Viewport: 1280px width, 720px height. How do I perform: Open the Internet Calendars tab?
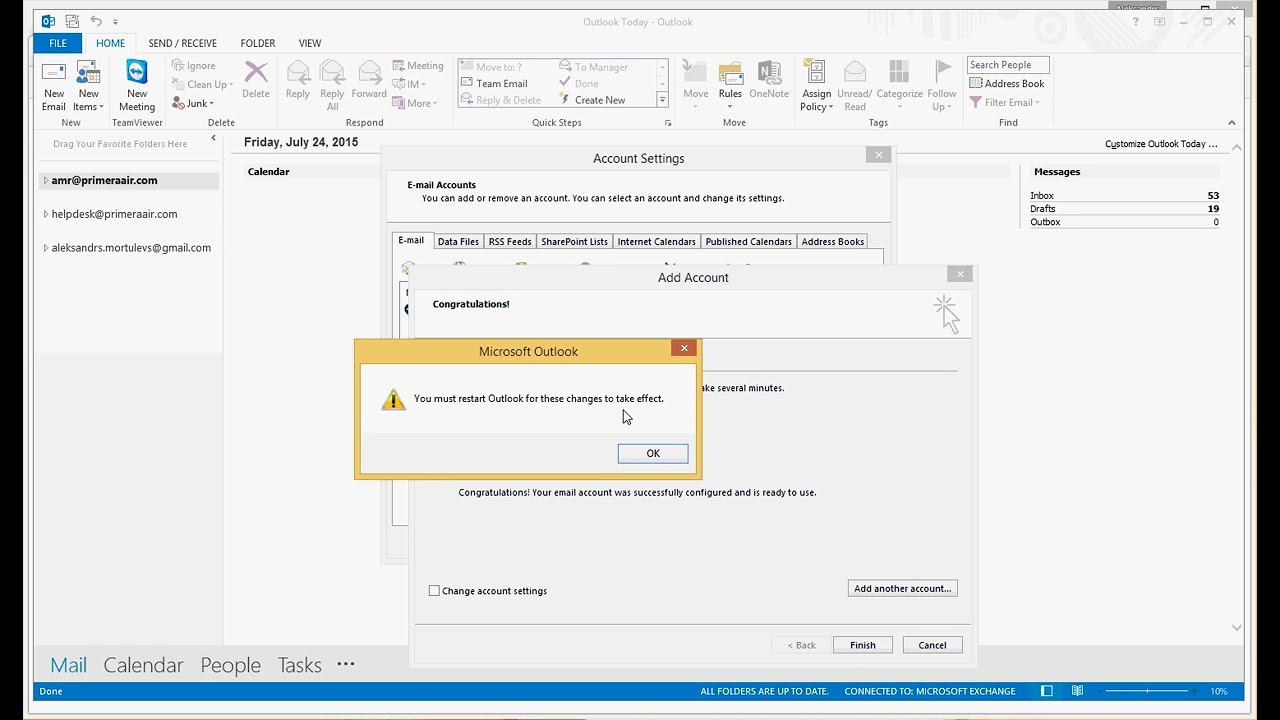[656, 242]
